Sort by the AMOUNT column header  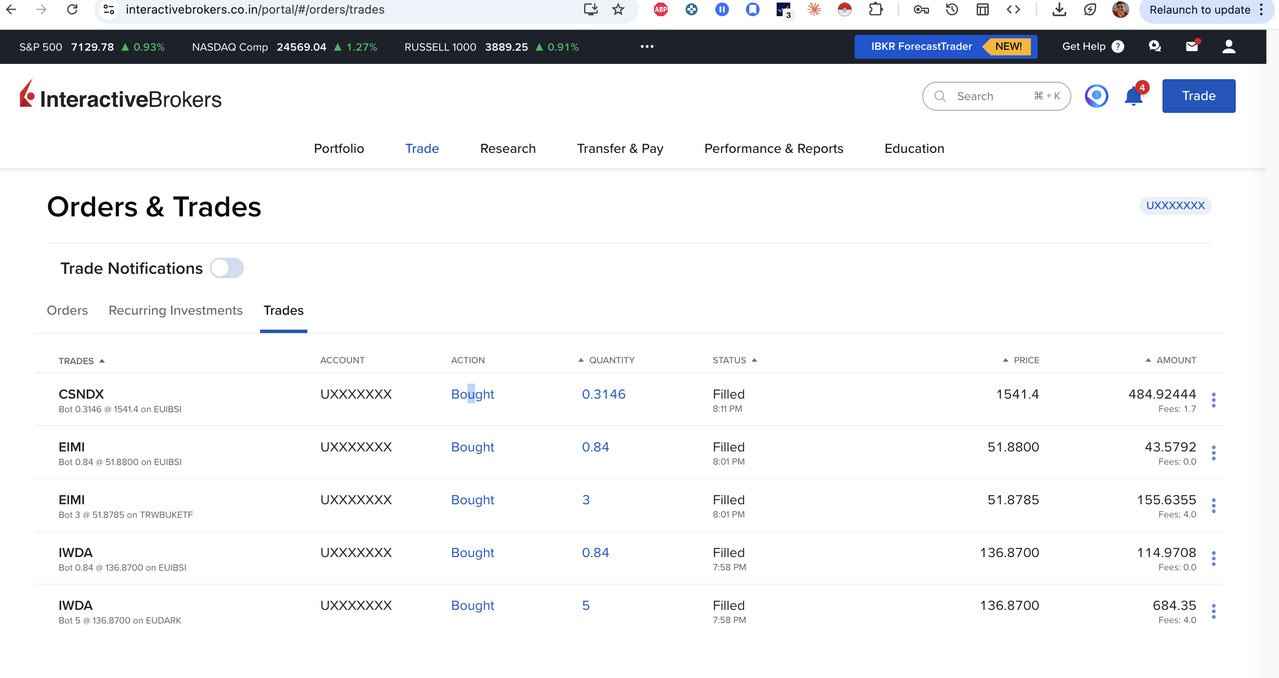coord(1171,360)
